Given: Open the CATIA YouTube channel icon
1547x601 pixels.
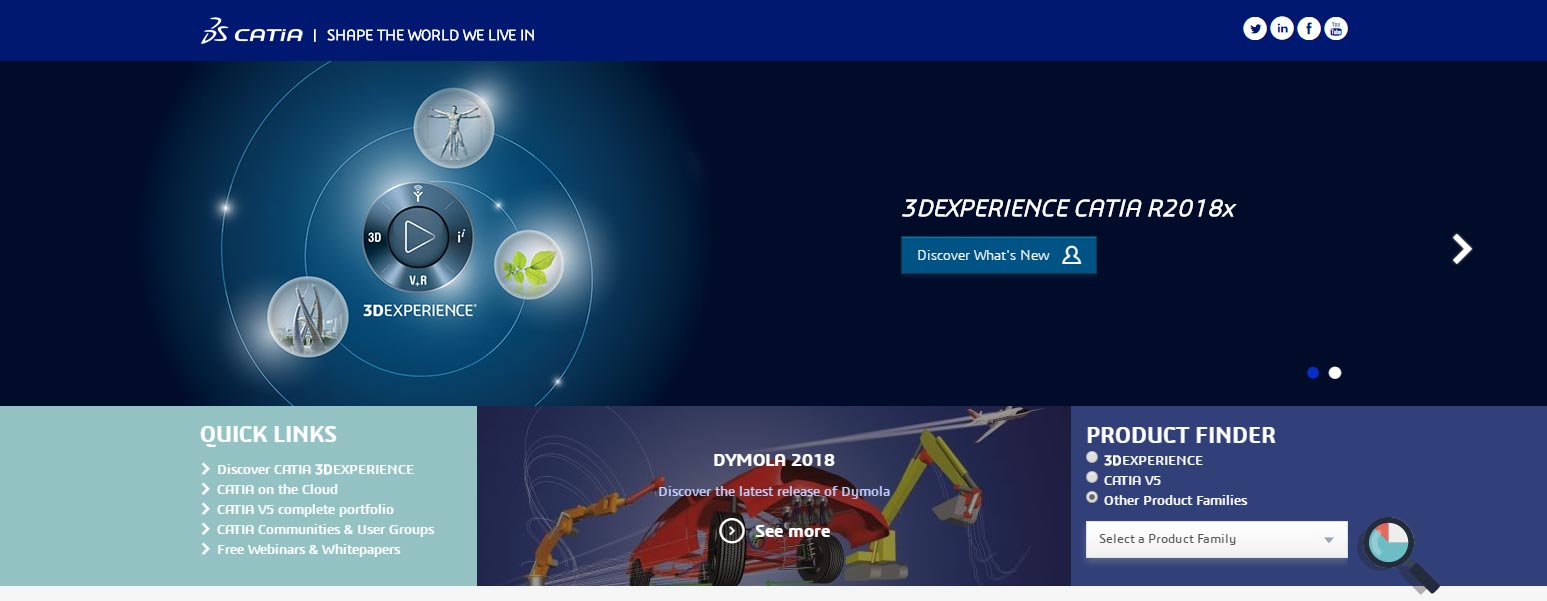Looking at the screenshot, I should (x=1336, y=29).
